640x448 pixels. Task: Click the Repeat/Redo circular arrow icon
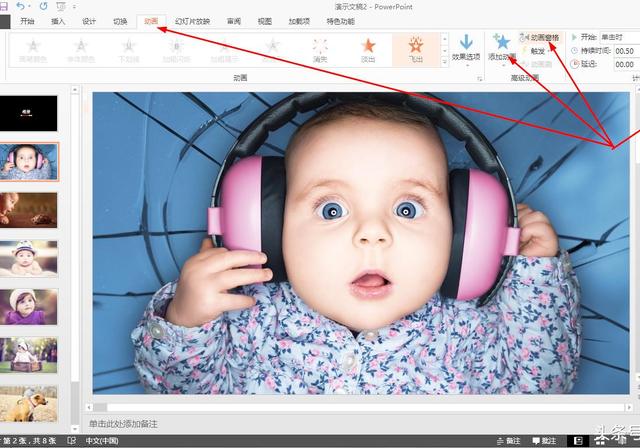pos(43,6)
